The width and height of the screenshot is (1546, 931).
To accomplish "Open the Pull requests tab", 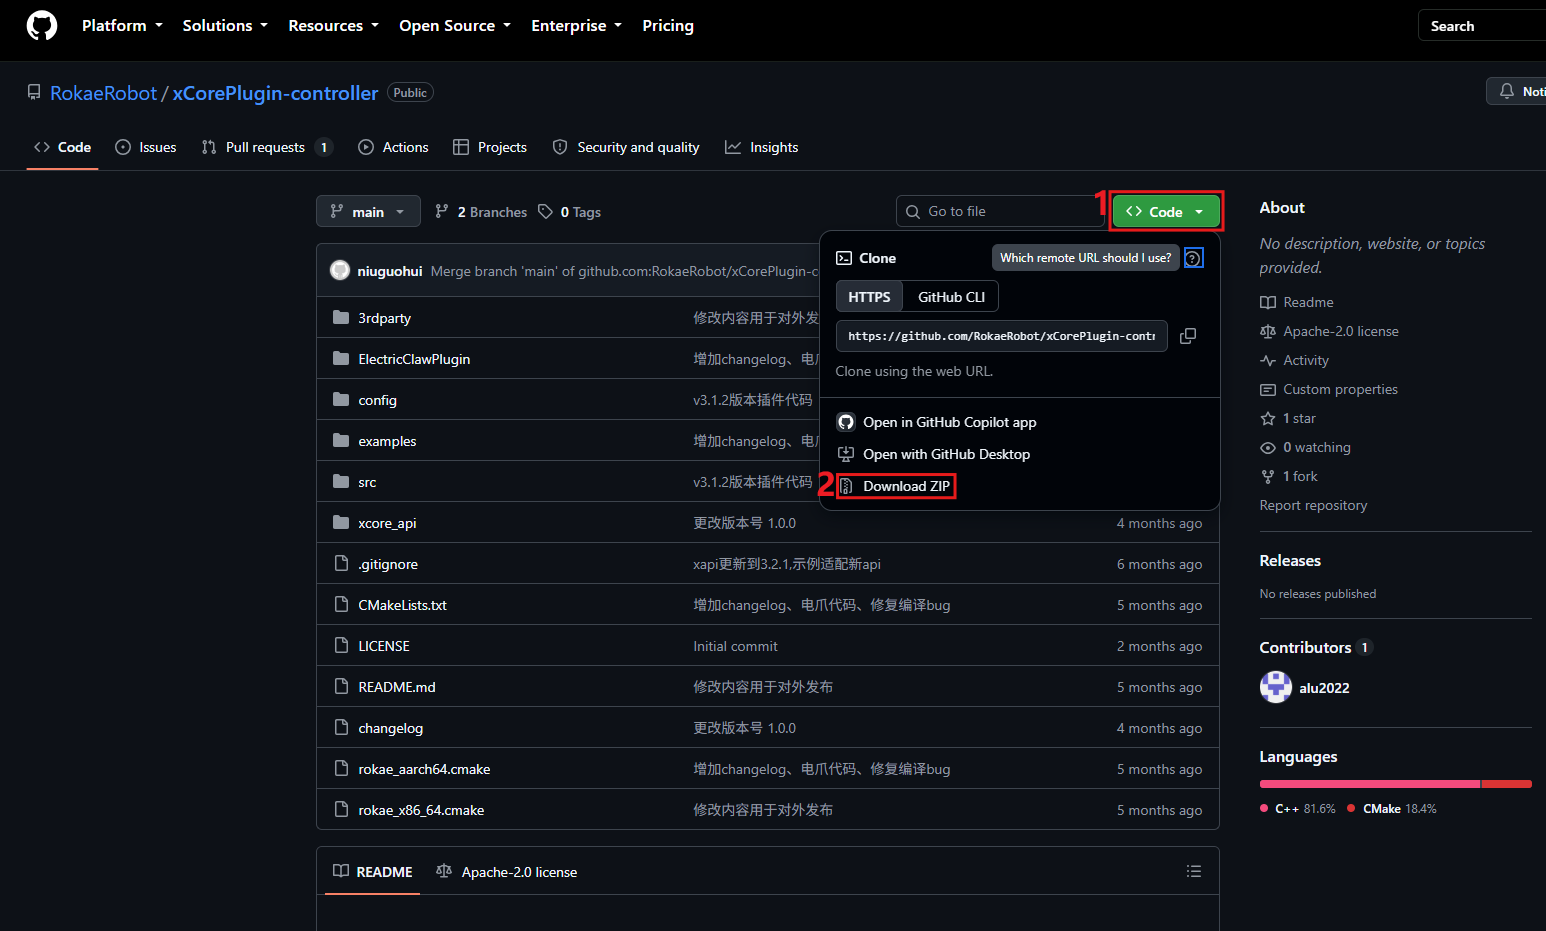I will [266, 147].
